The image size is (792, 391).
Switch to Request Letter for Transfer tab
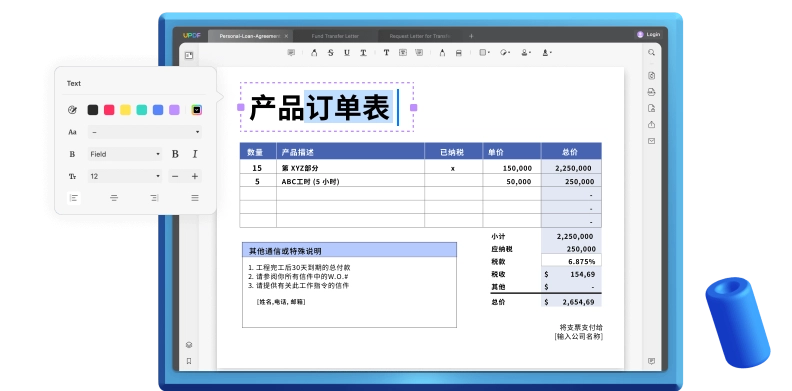pos(419,36)
